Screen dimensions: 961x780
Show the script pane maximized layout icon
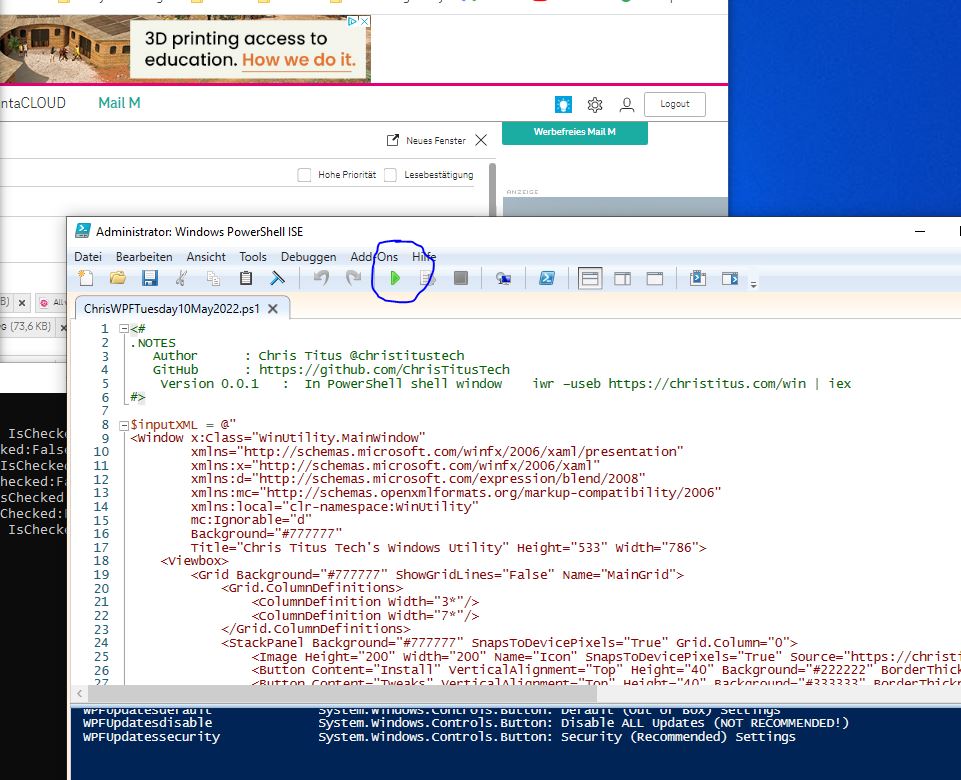pos(655,279)
